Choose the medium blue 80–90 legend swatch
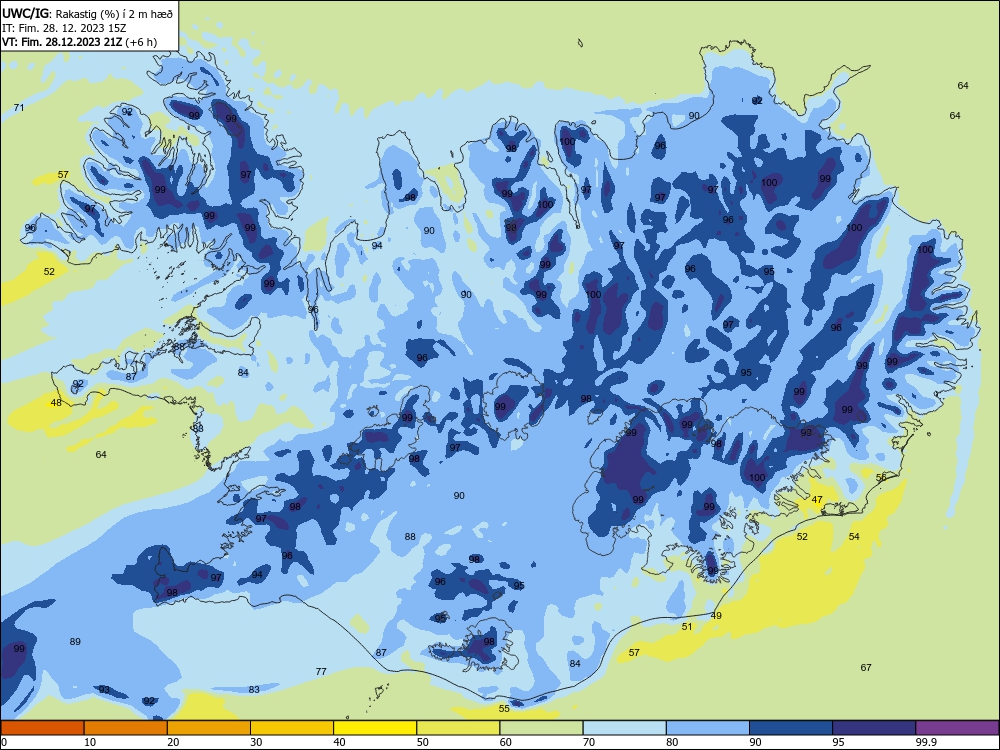 [x=708, y=728]
